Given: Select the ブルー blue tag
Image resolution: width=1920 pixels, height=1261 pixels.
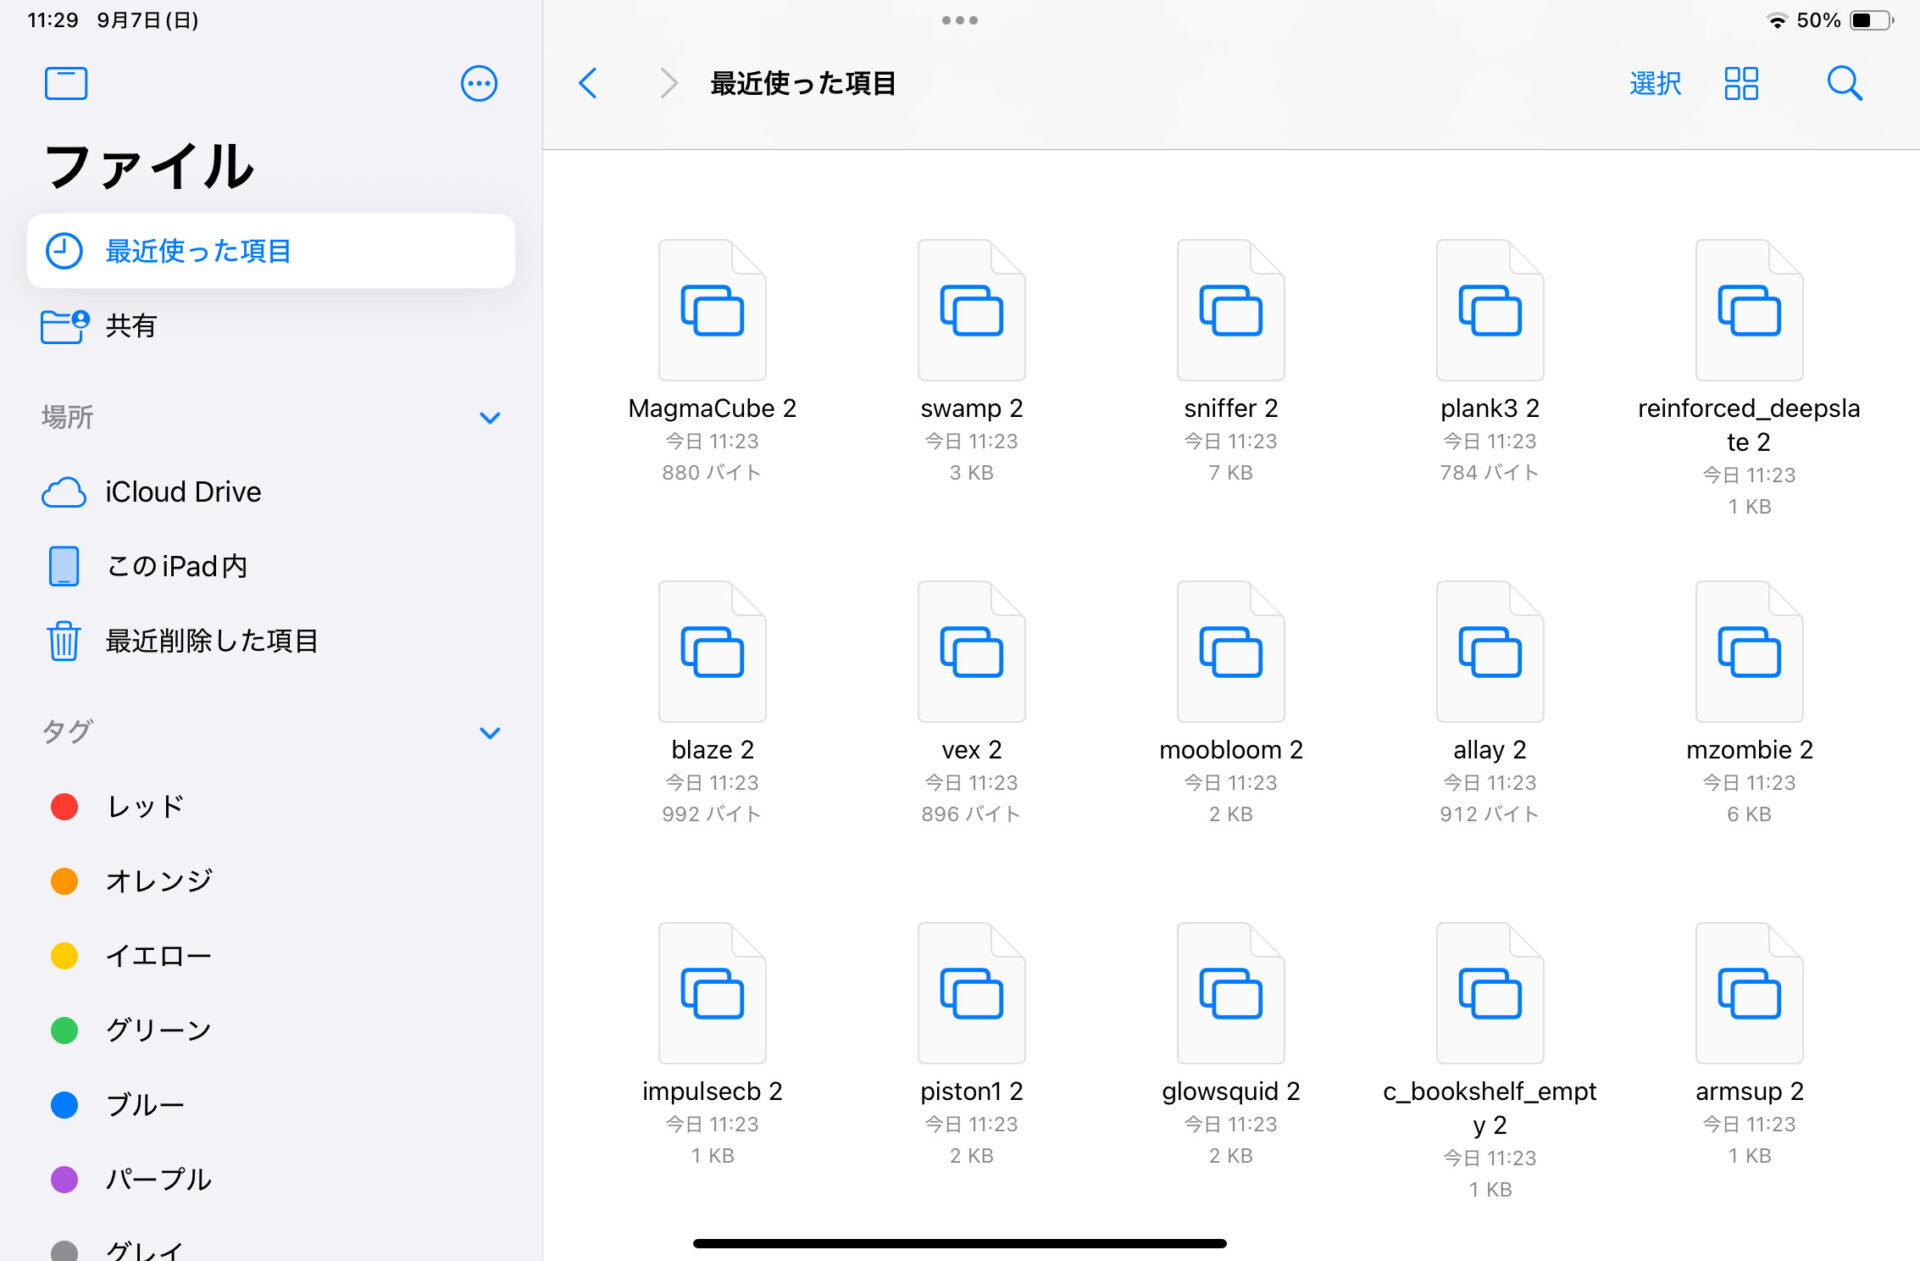Looking at the screenshot, I should click(271, 1105).
